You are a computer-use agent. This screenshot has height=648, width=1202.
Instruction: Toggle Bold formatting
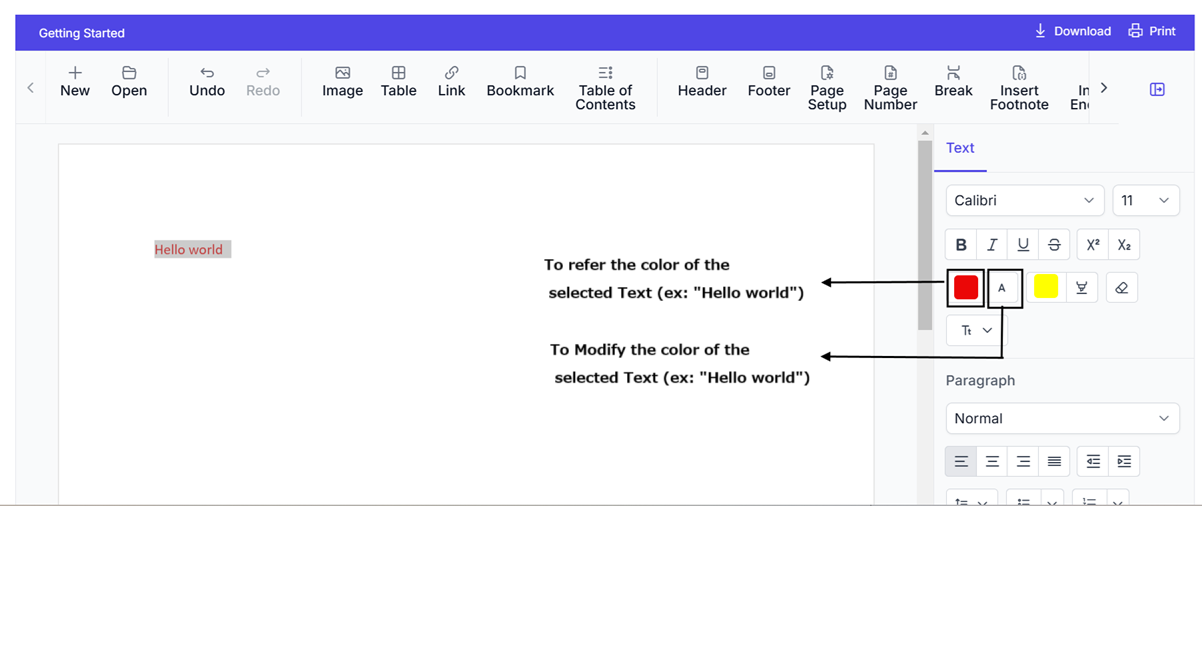click(961, 245)
